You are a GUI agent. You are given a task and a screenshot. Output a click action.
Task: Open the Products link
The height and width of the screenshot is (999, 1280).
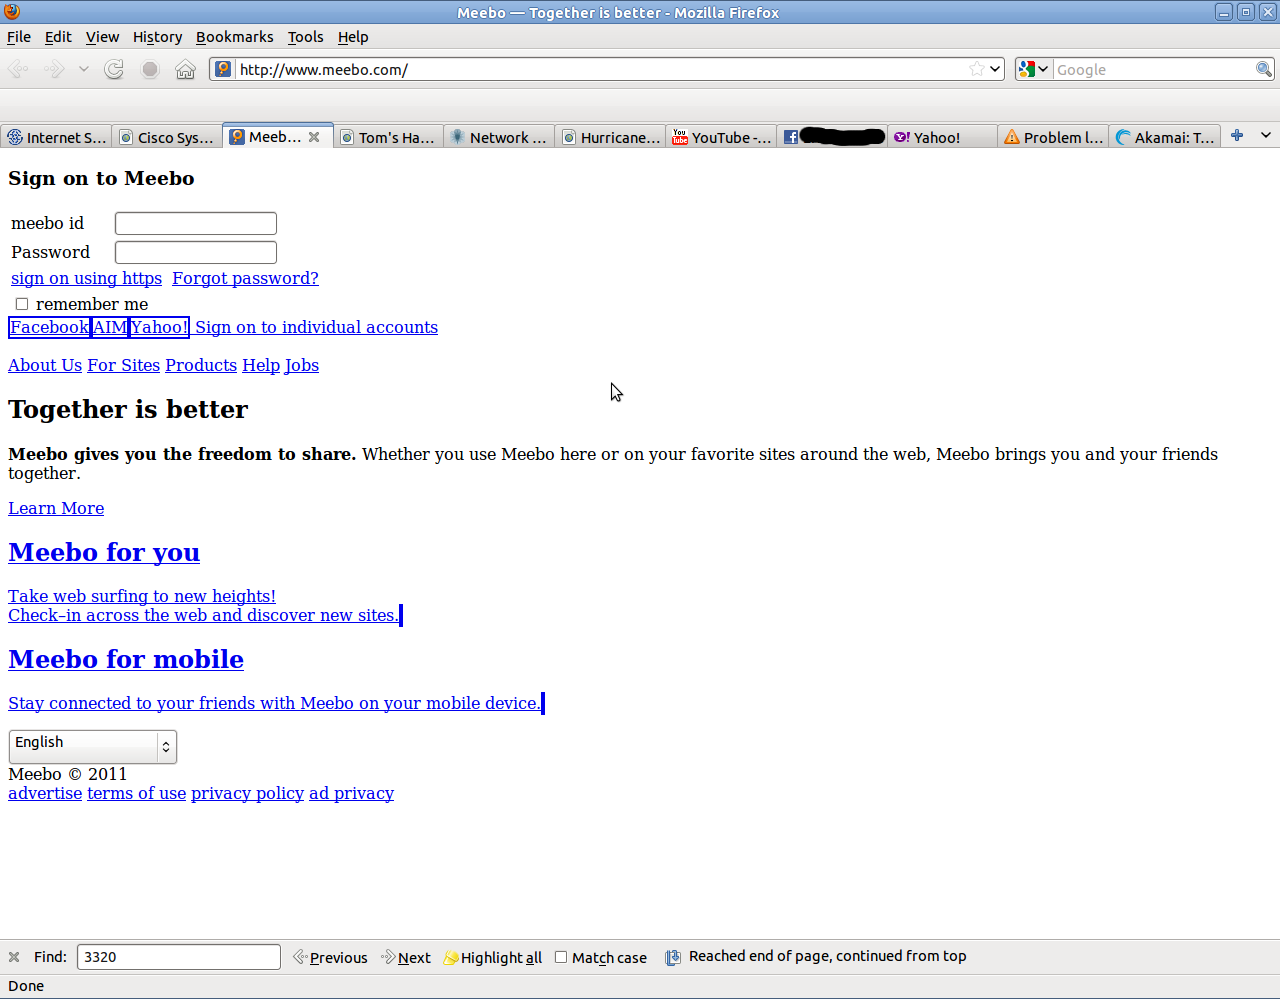[201, 365]
